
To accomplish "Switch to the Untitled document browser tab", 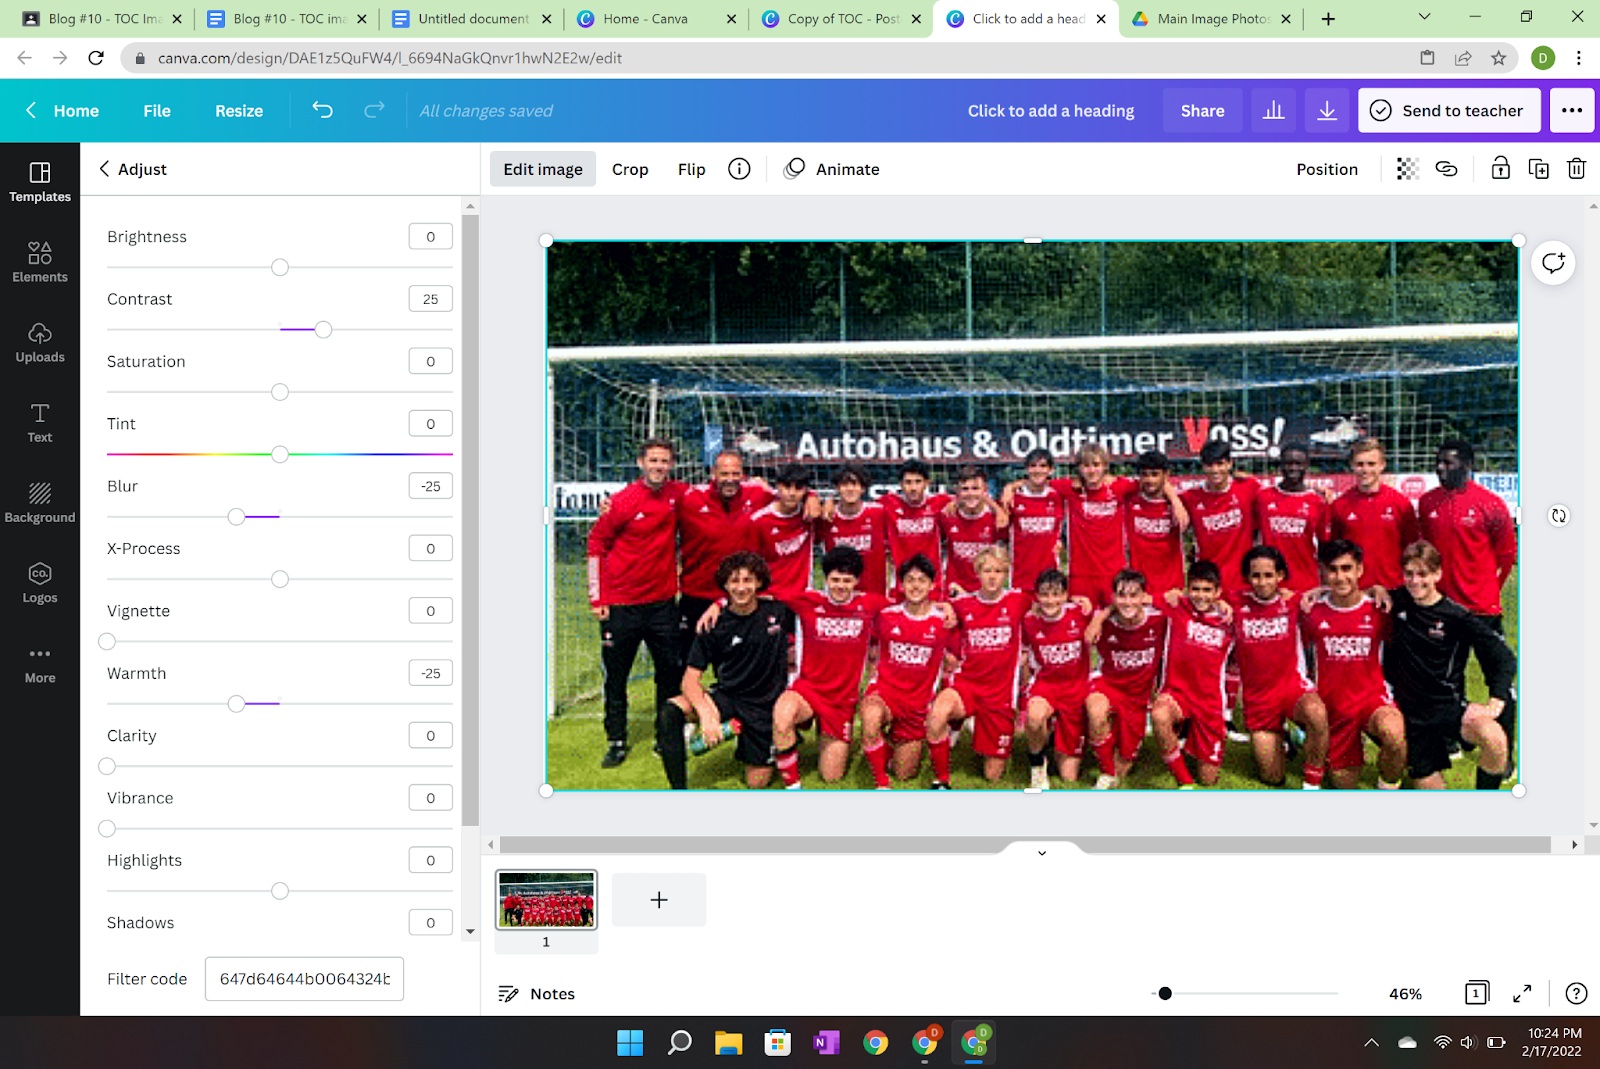I will tap(472, 19).
